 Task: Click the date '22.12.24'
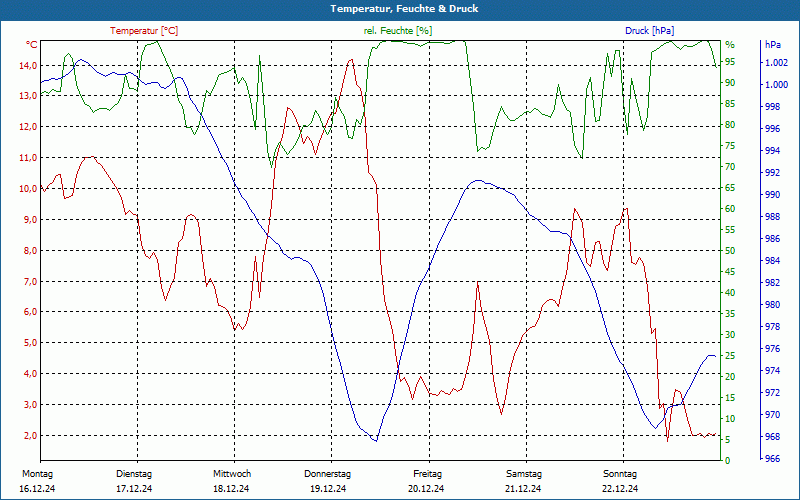pyautogui.click(x=620, y=489)
